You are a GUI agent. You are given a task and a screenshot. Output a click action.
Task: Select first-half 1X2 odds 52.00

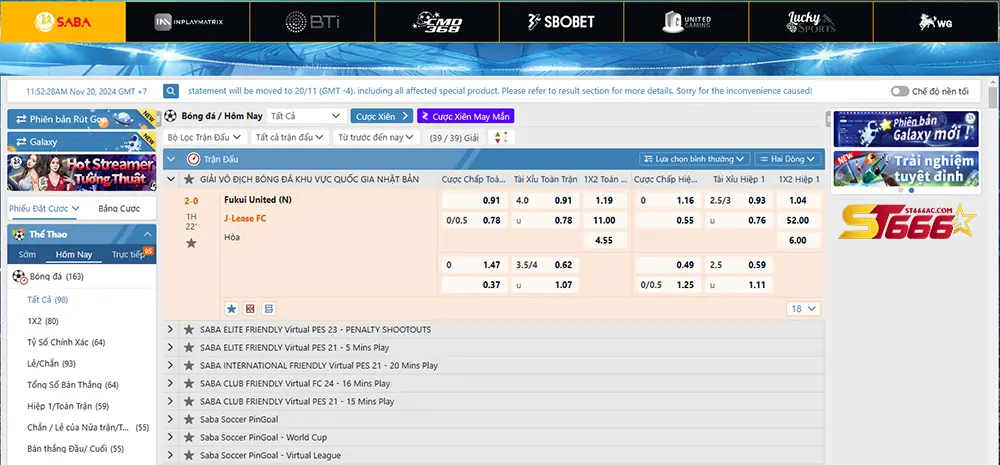tap(798, 221)
